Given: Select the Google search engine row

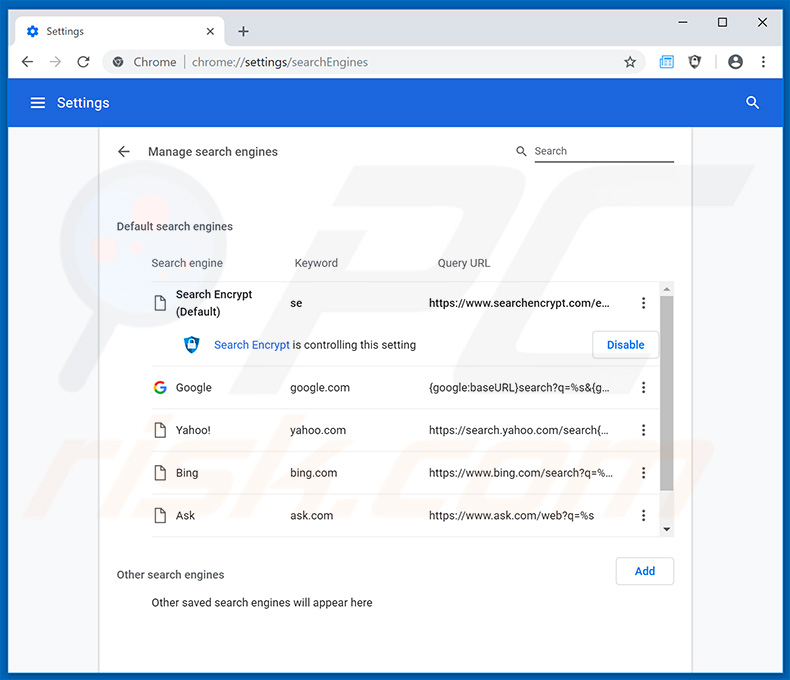Looking at the screenshot, I should pyautogui.click(x=406, y=387).
